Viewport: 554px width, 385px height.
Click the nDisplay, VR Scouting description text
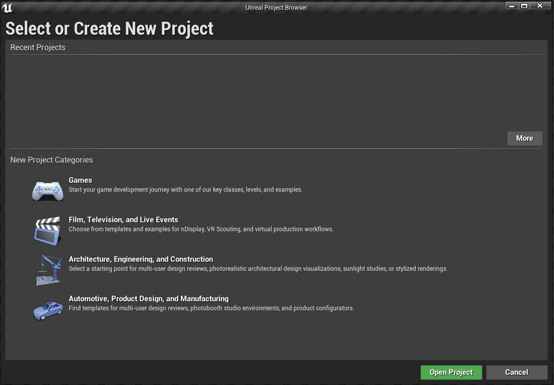[x=200, y=229]
